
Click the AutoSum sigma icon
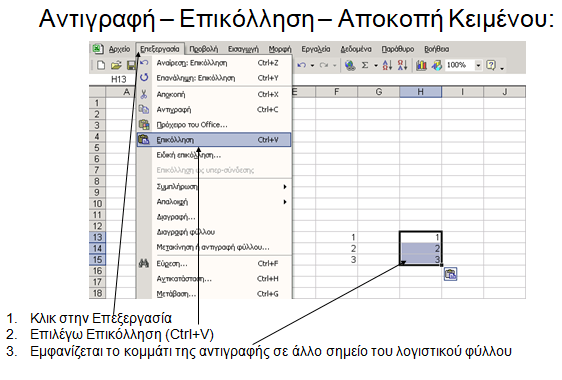365,65
